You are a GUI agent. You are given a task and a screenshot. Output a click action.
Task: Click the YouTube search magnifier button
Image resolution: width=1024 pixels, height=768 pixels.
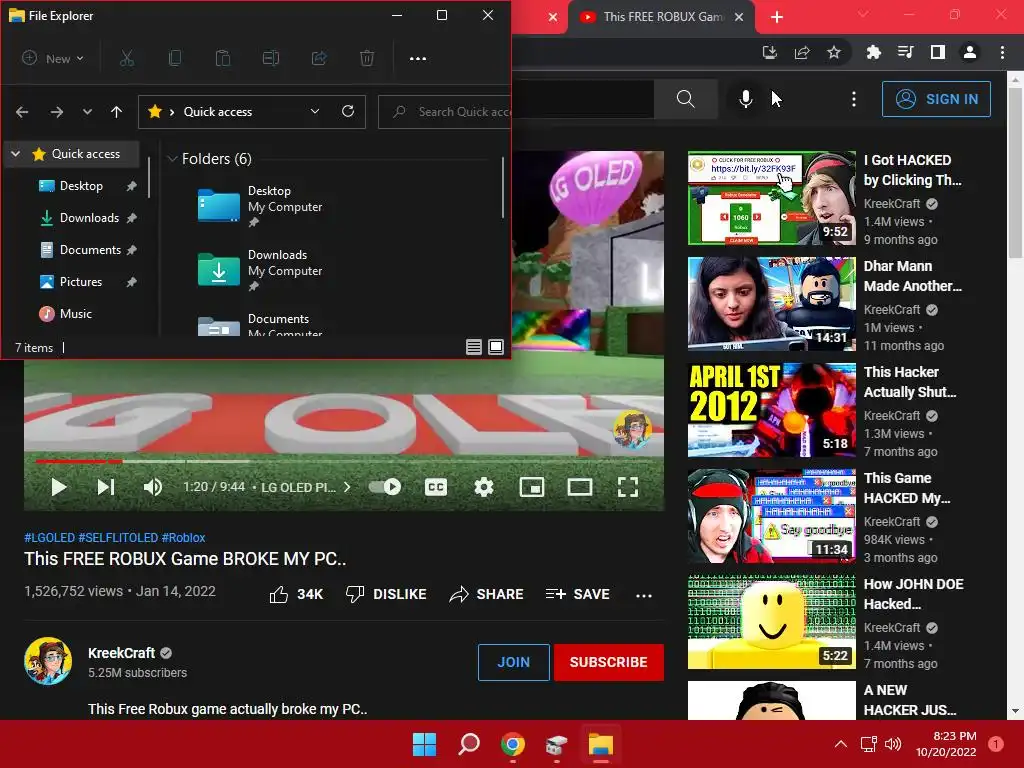click(686, 99)
